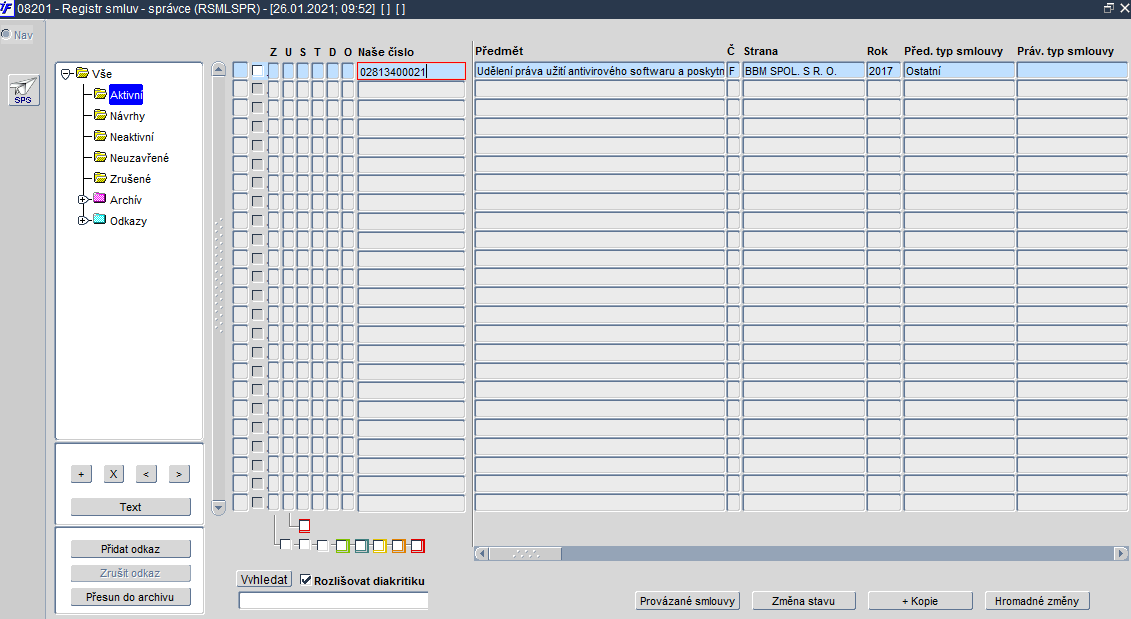Click the yellow-bordered legend box
1131x619 pixels.
(379, 546)
